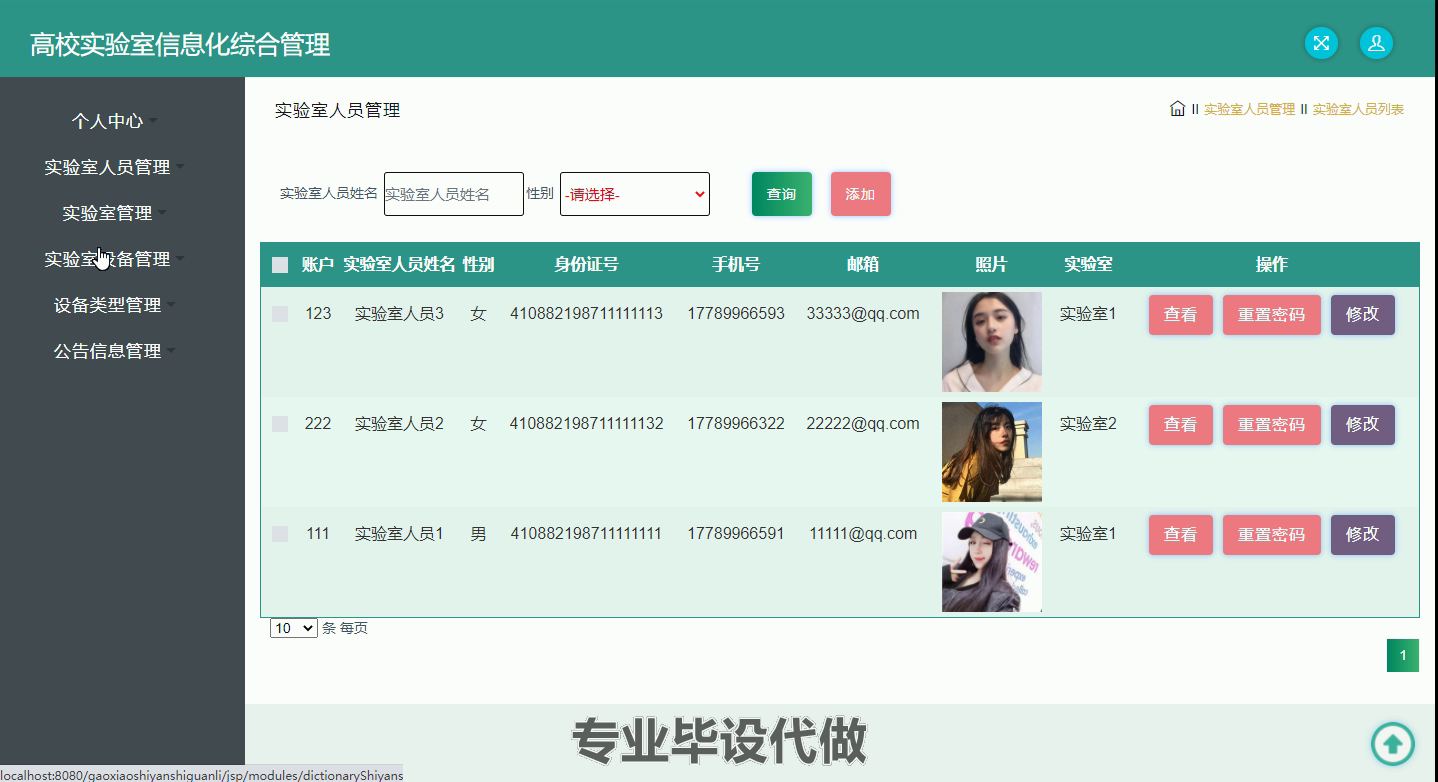Click 修改 for 实验室人员3
This screenshot has height=782, width=1438.
(1362, 314)
